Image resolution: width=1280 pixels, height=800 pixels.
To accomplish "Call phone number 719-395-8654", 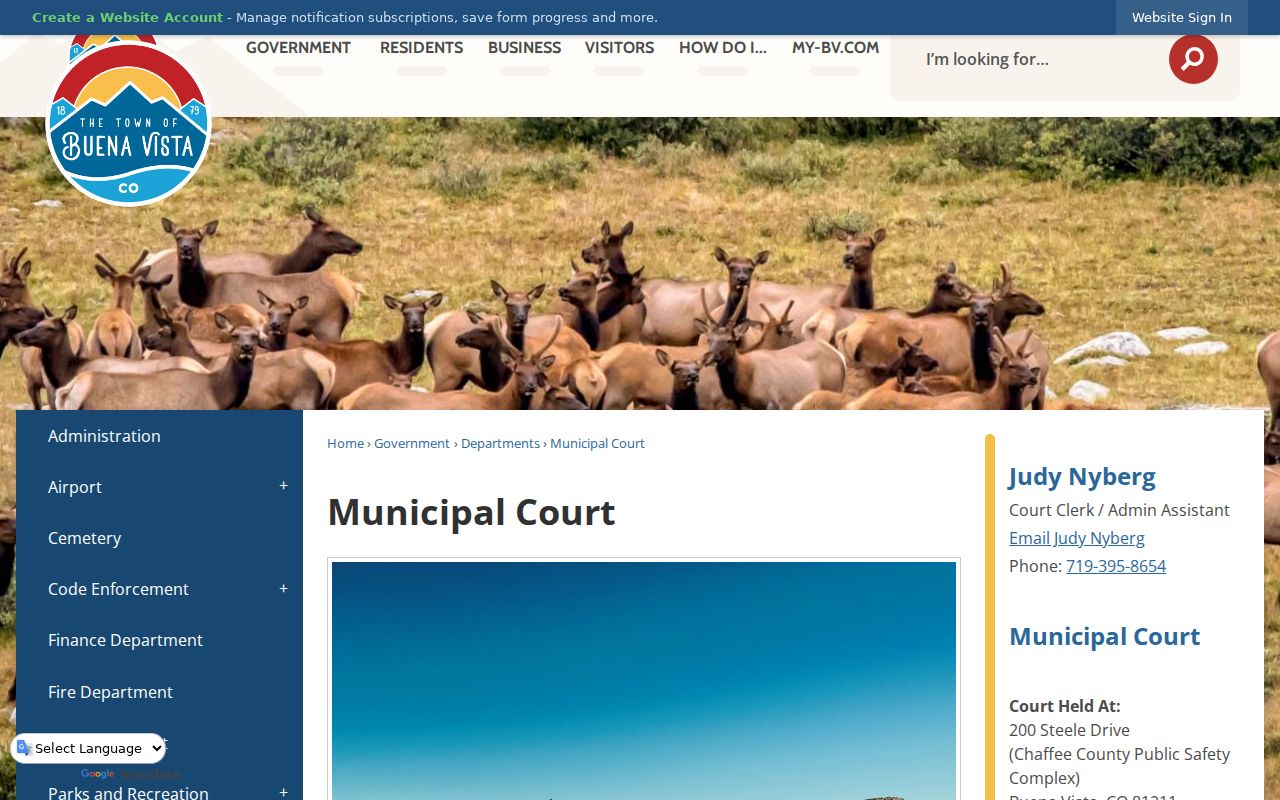I will coord(1116,566).
